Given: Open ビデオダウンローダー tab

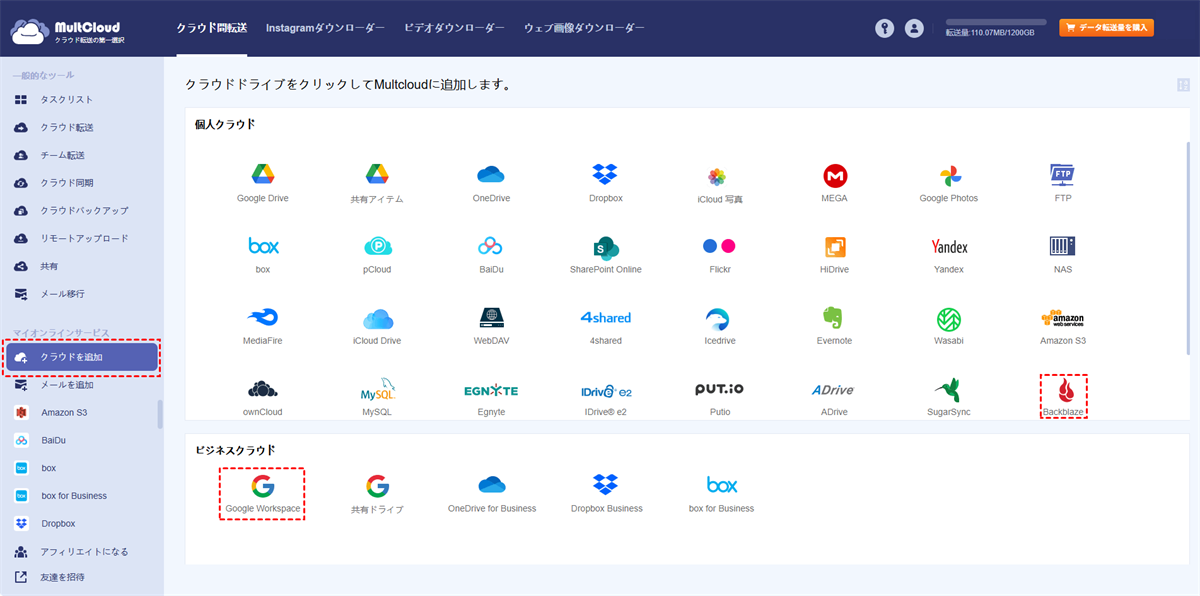Looking at the screenshot, I should coord(454,28).
